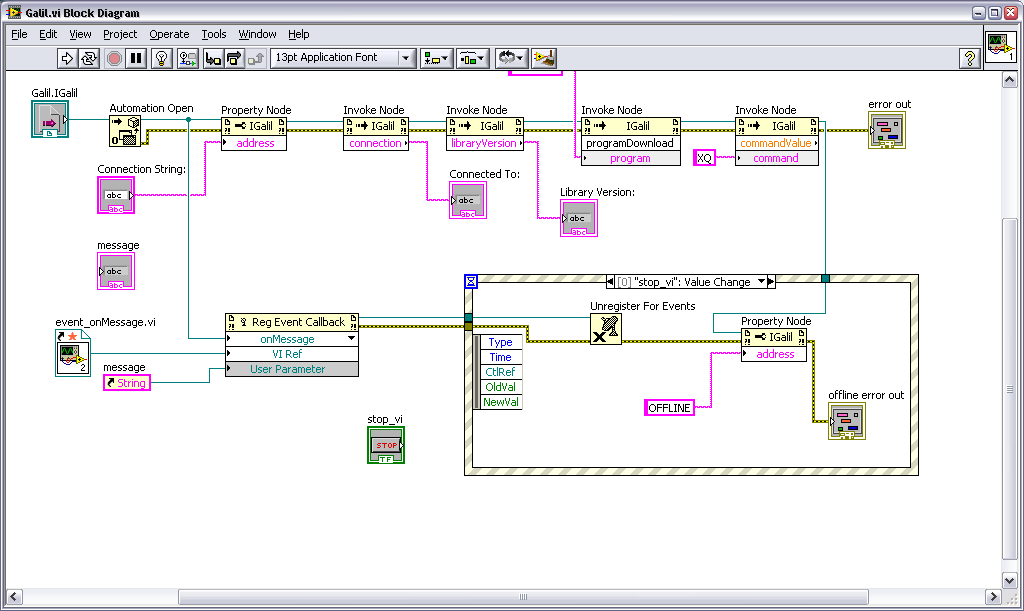
Task: Open the File menu
Action: click(x=19, y=34)
